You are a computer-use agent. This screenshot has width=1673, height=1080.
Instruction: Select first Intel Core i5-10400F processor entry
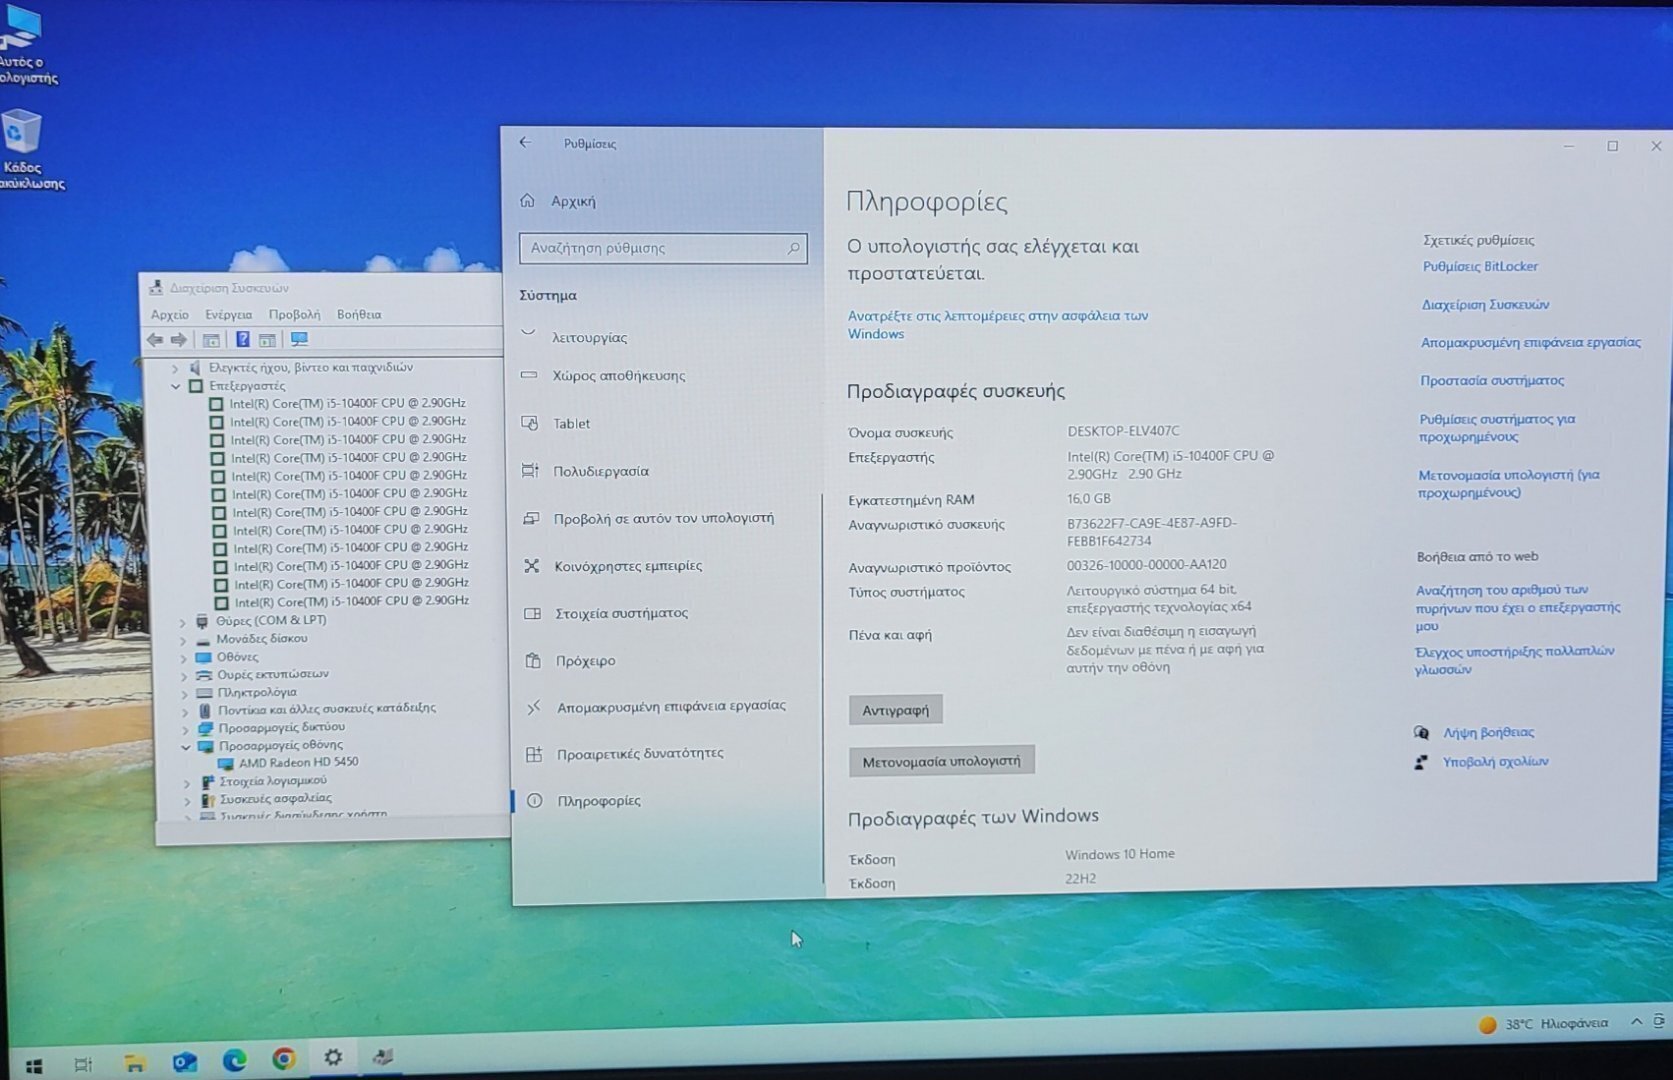point(347,404)
